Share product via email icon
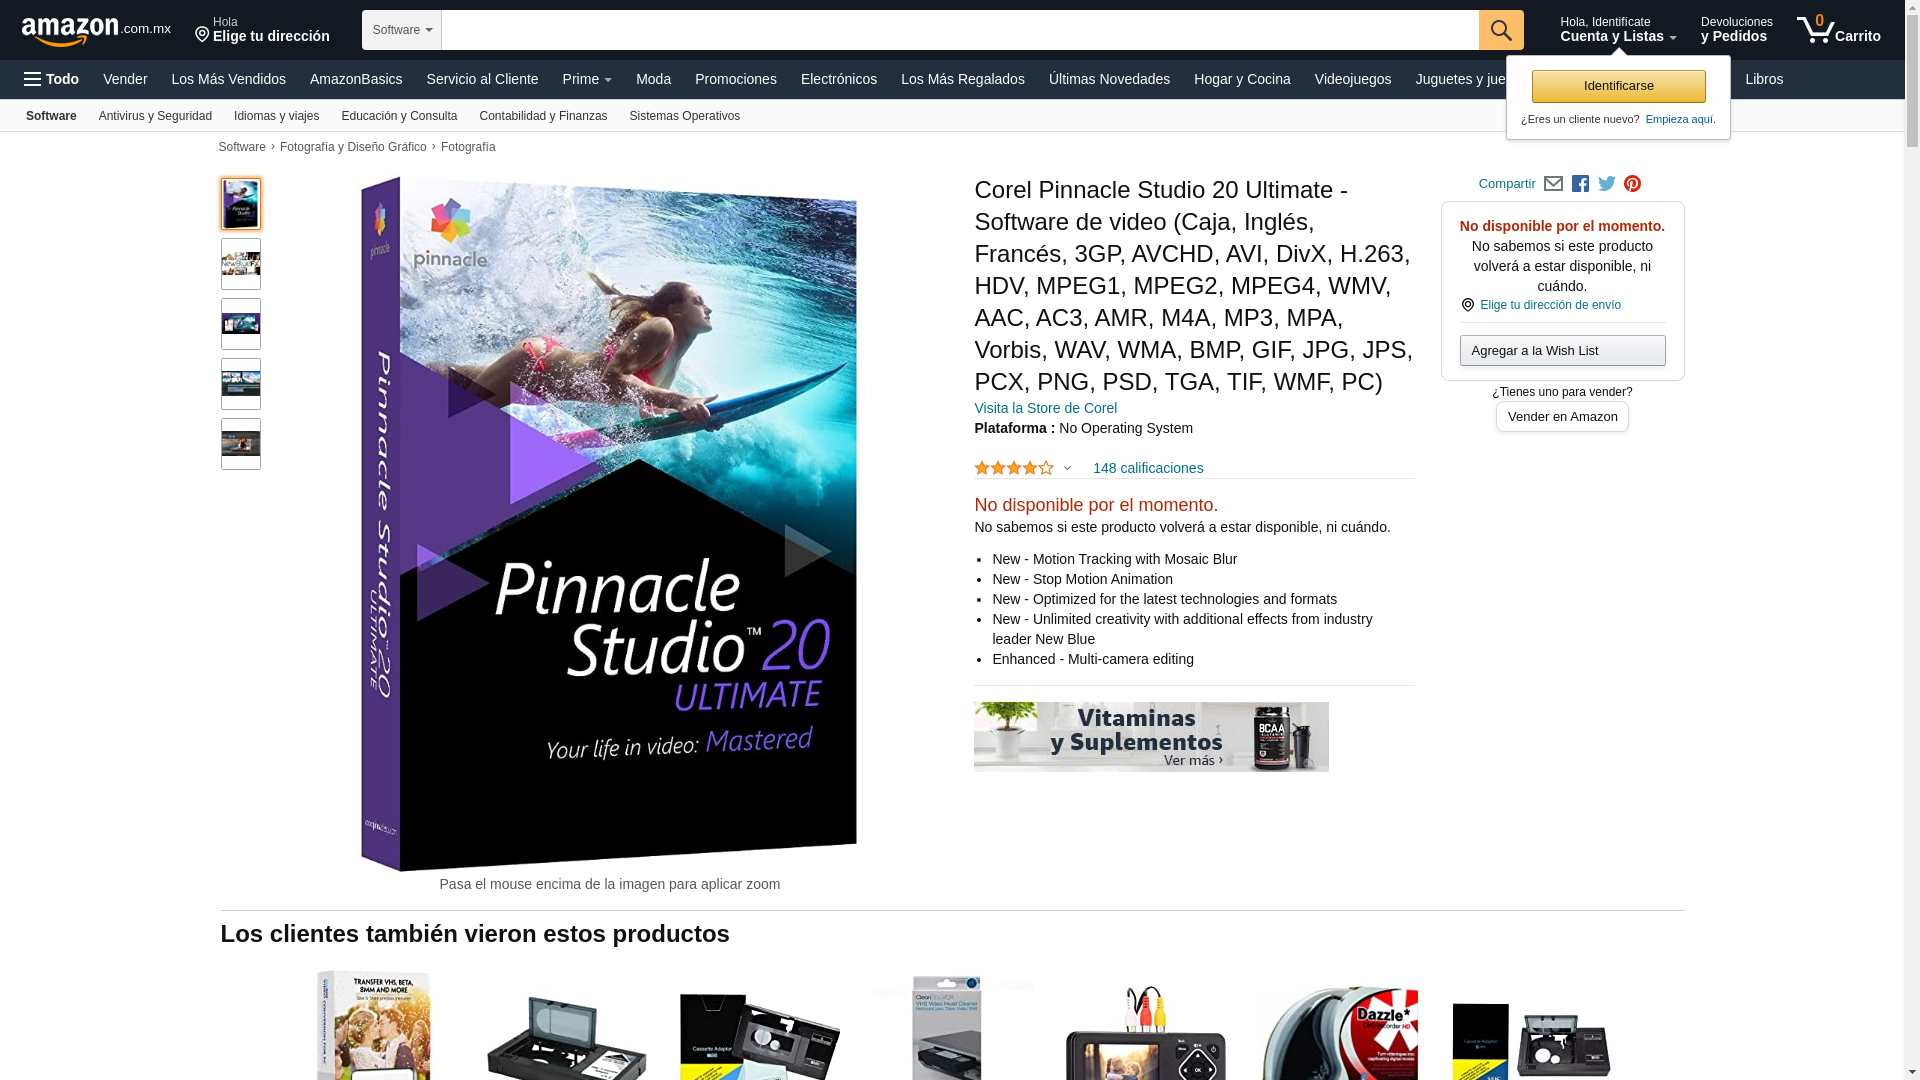1920x1080 pixels. pos(1553,184)
